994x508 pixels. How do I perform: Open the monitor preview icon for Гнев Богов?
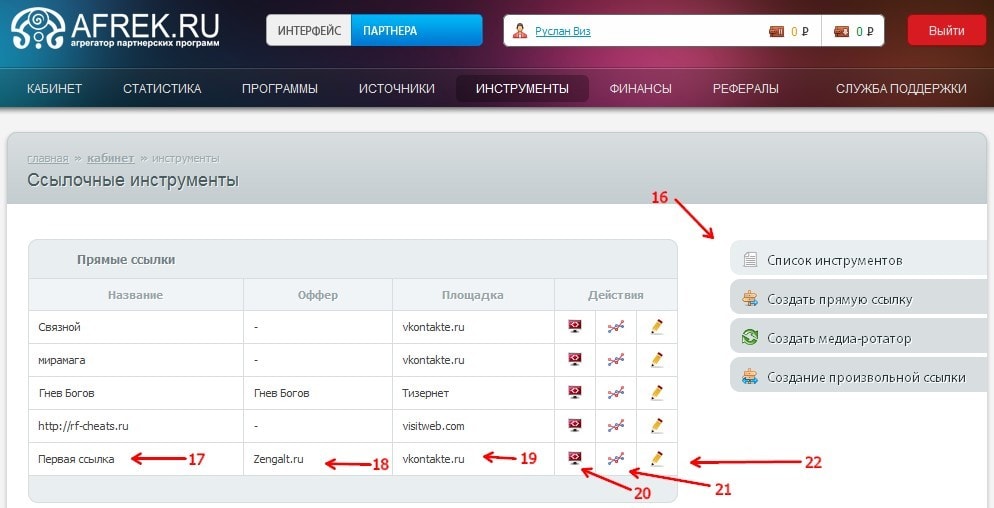click(x=575, y=393)
